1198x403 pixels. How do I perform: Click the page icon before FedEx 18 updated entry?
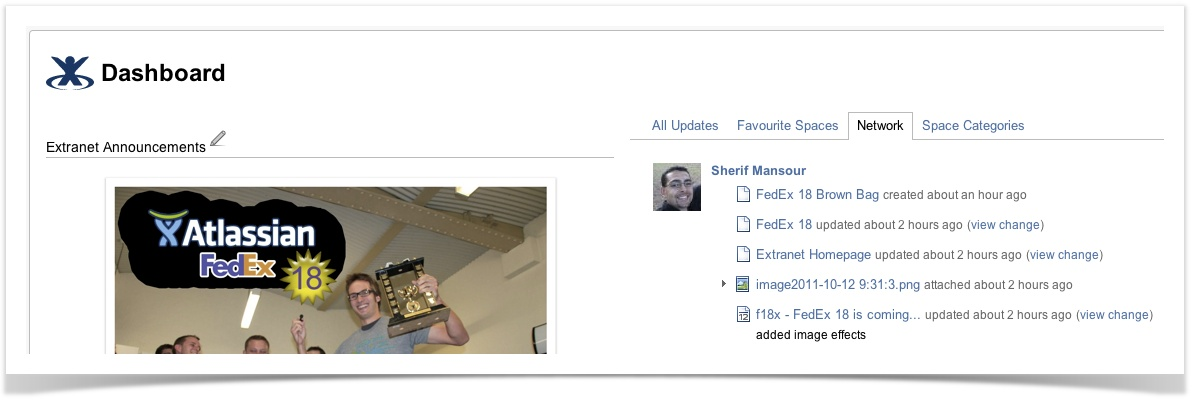[x=743, y=224]
